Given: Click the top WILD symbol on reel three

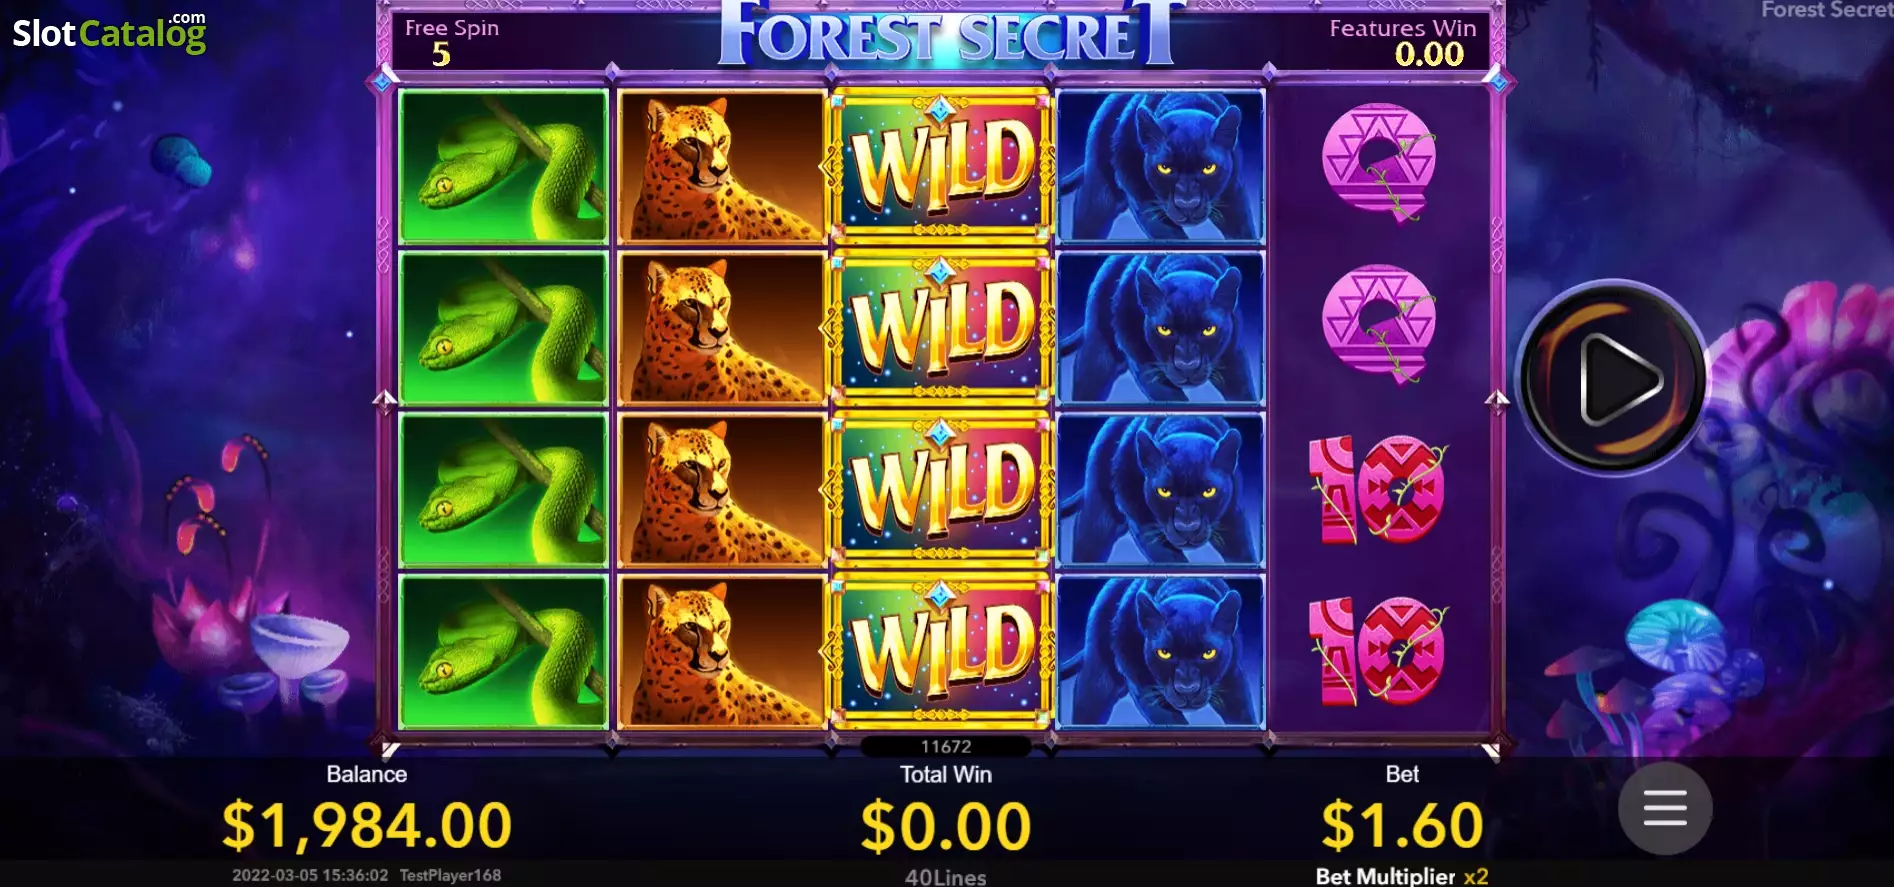Looking at the screenshot, I should tap(941, 167).
